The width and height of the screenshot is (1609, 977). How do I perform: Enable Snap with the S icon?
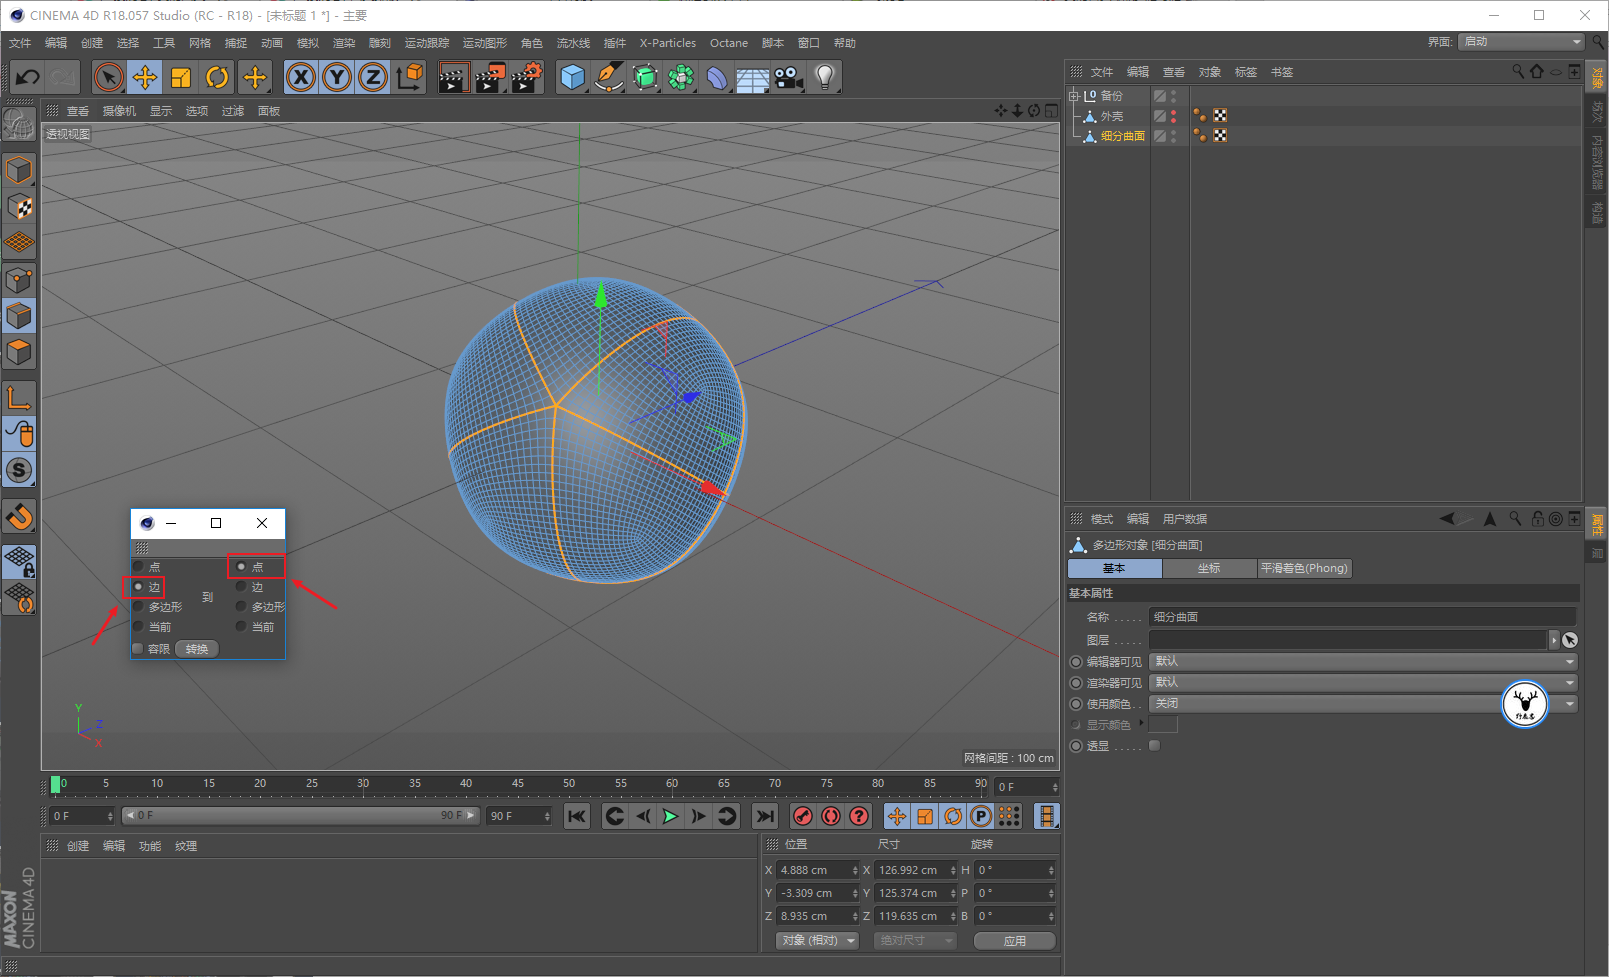point(19,470)
